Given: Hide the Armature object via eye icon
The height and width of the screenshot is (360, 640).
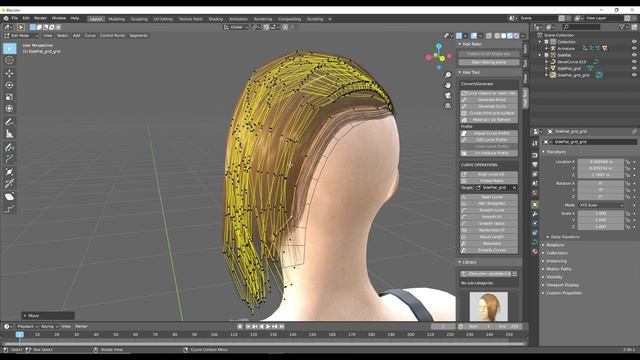Looking at the screenshot, I should pyautogui.click(x=634, y=48).
